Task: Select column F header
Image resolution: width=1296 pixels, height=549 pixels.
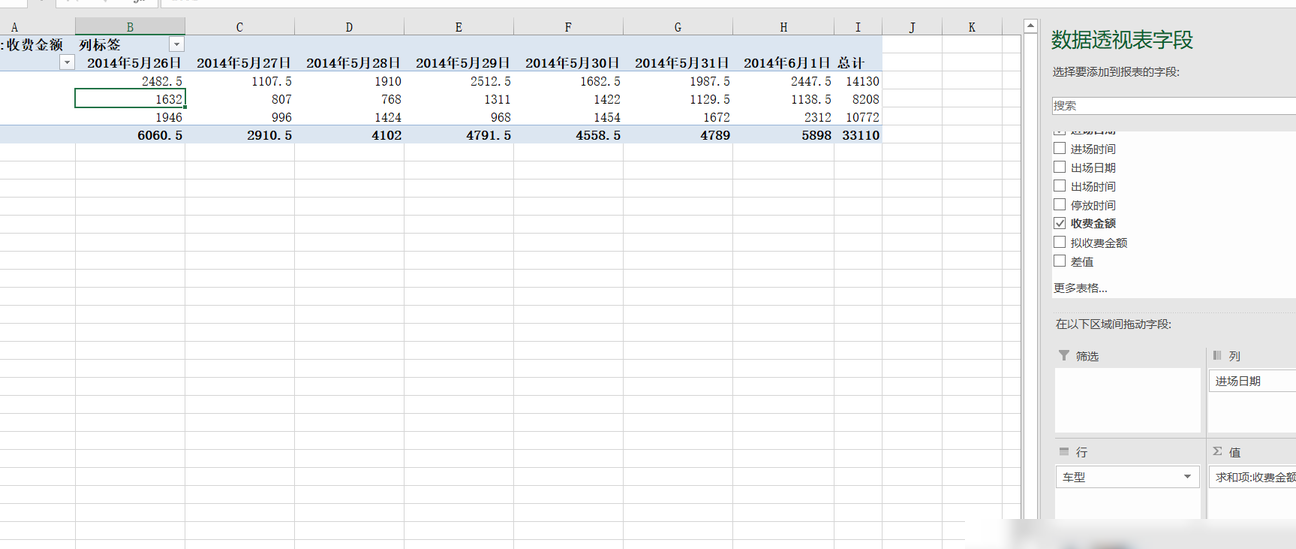Action: coord(568,27)
